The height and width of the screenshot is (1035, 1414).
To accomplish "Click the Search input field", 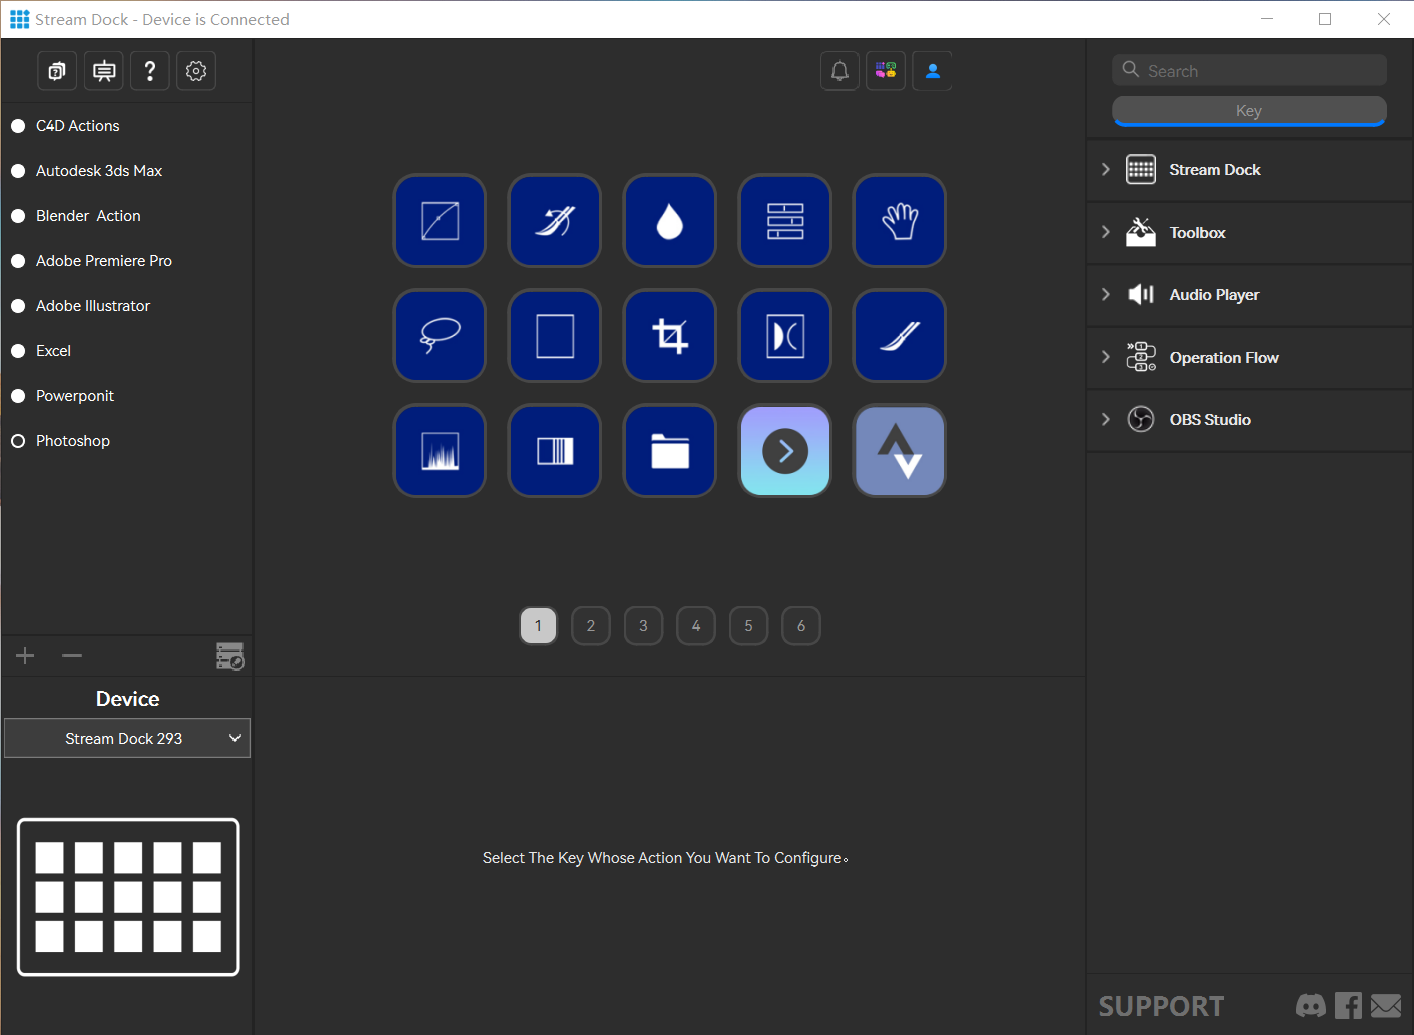I will click(x=1249, y=70).
